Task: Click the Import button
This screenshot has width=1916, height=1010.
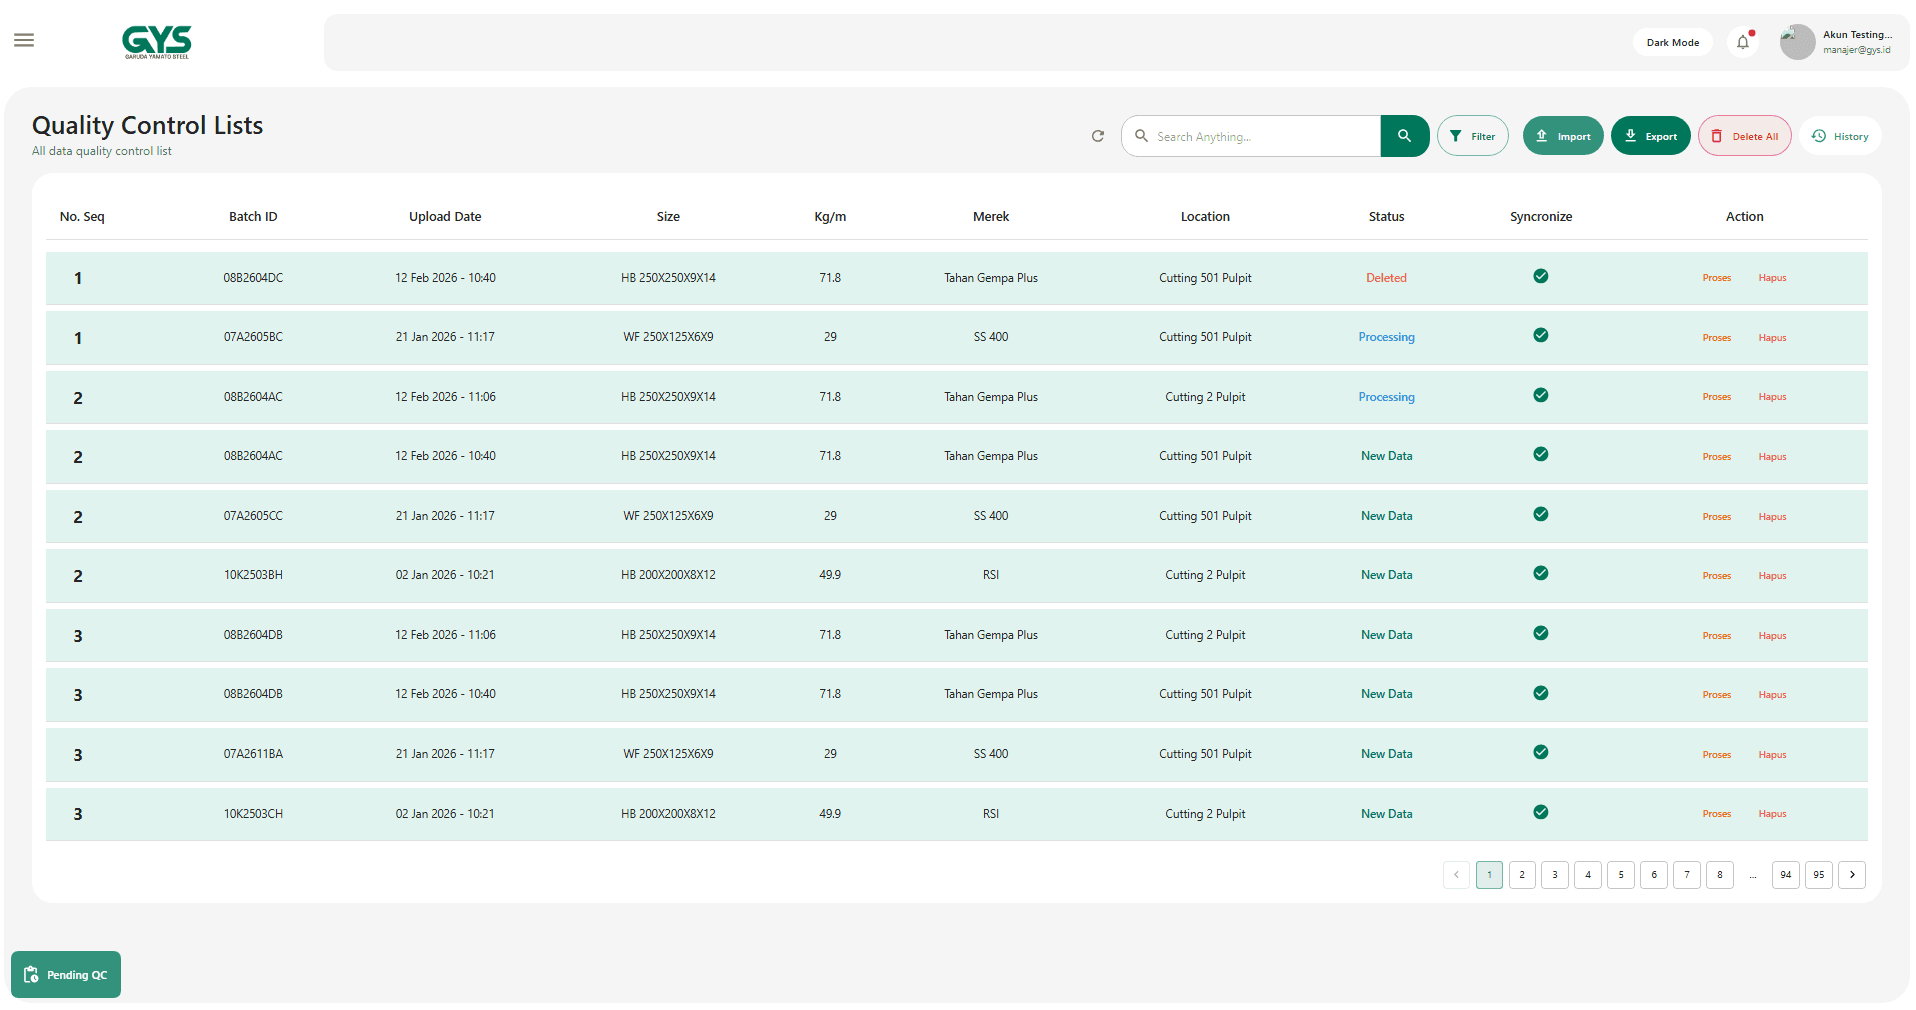Action: click(x=1562, y=136)
